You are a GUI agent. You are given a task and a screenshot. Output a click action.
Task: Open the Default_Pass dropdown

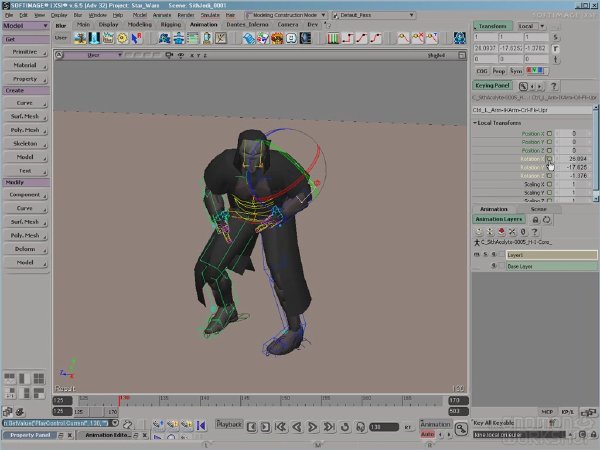pos(373,15)
